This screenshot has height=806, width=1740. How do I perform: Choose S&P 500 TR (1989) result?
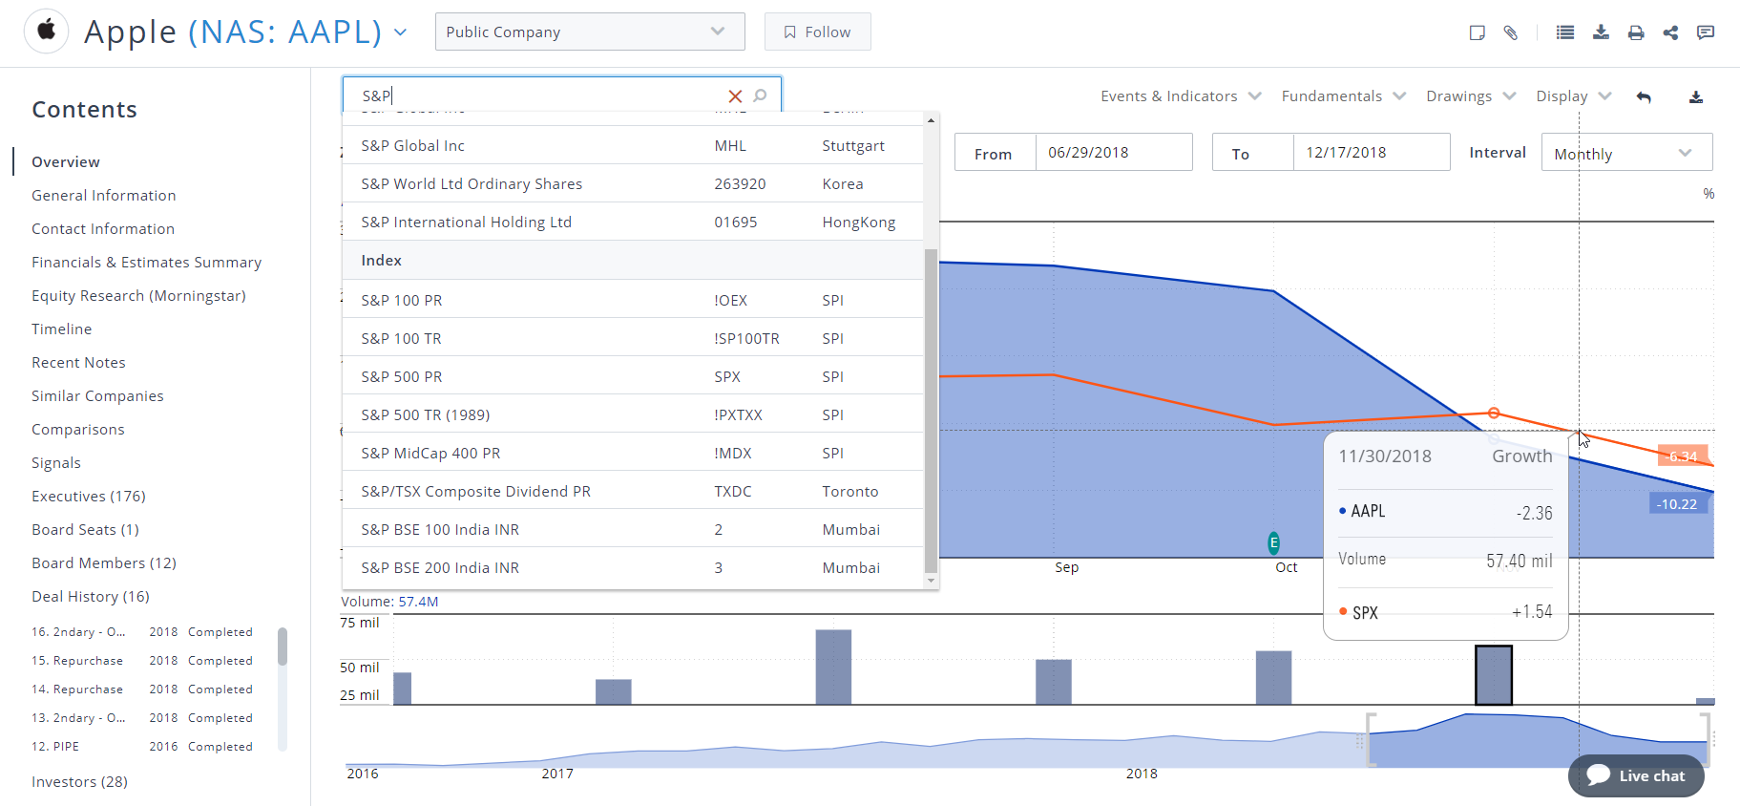click(x=632, y=414)
